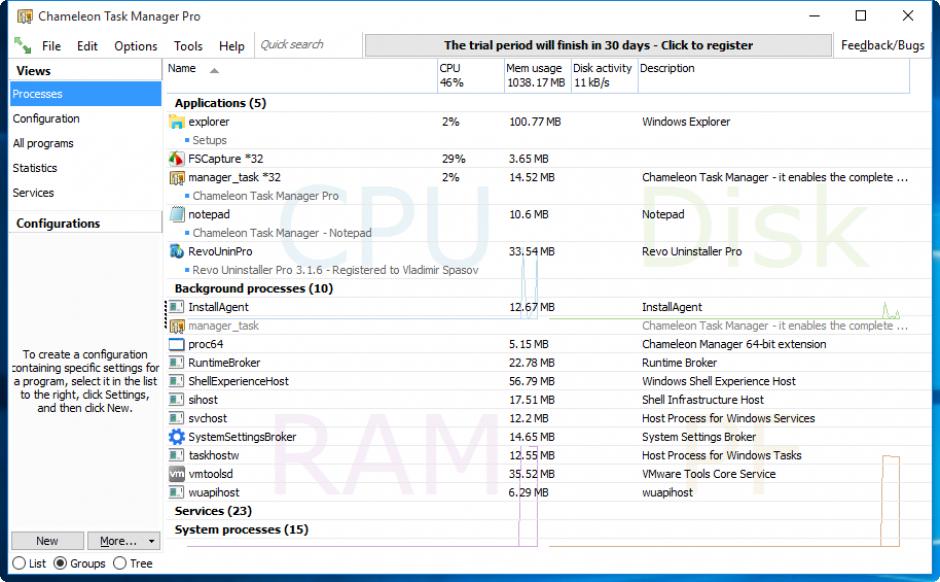The image size is (940, 582).
Task: Click the green arrows icon beside File
Action: tap(23, 46)
